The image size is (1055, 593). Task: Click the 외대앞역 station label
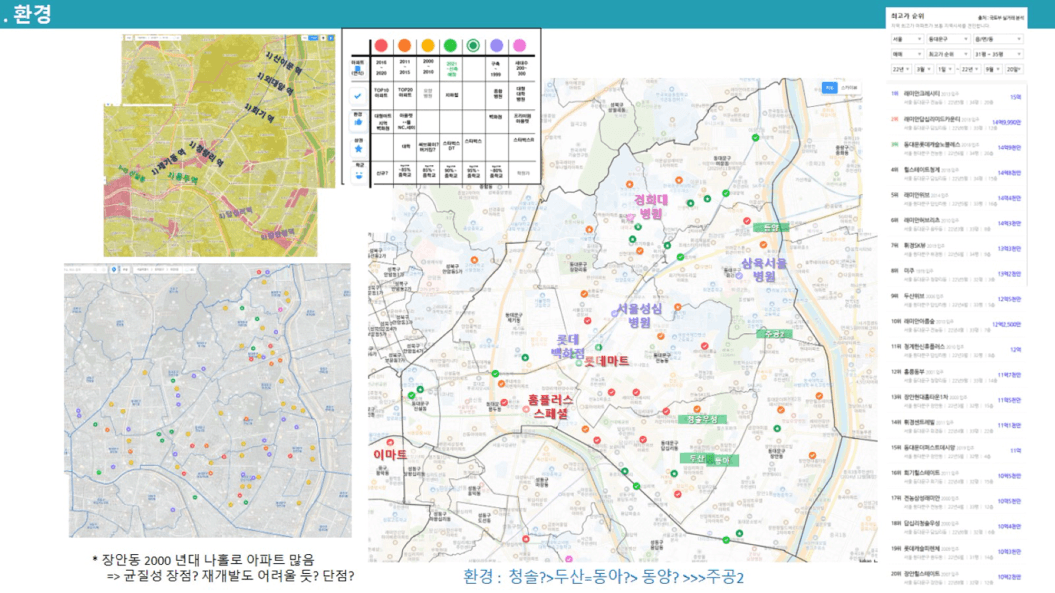275,83
